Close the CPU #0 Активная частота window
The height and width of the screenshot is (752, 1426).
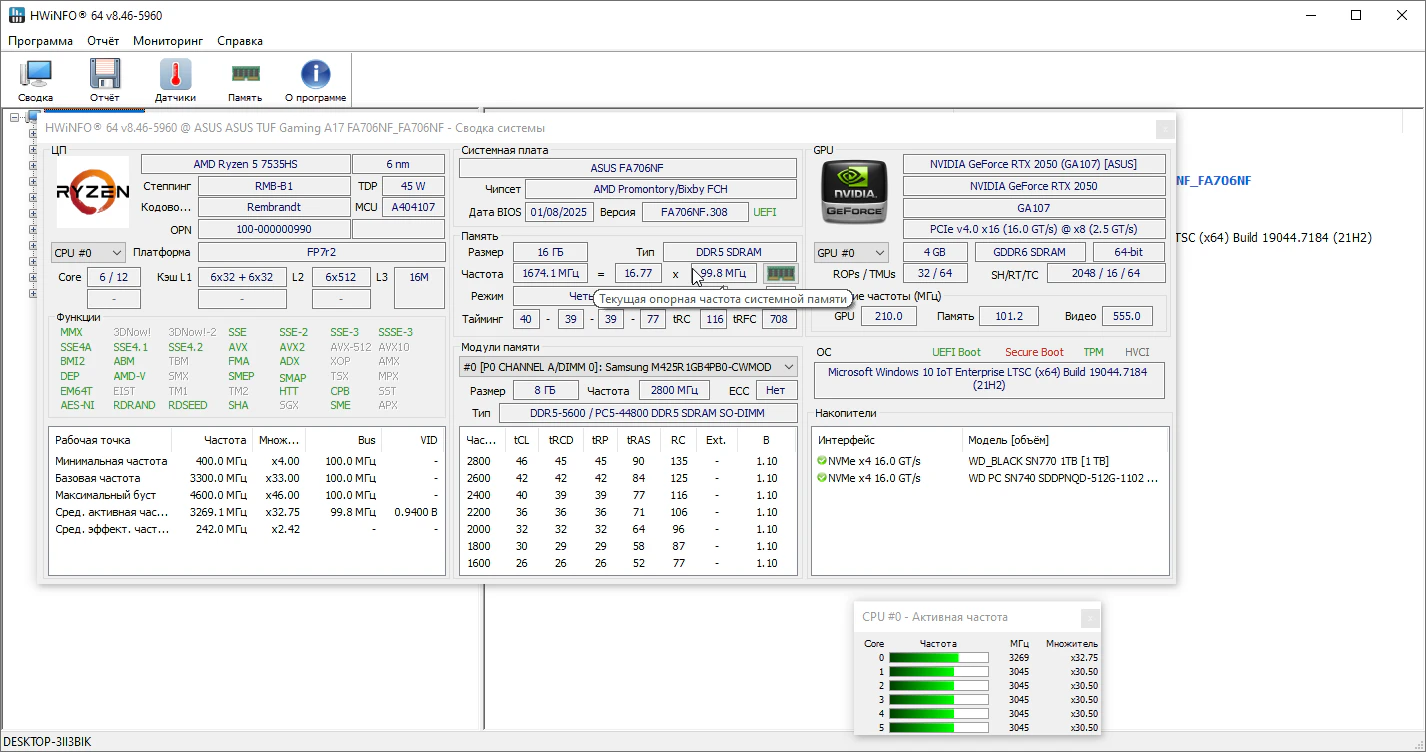(x=1089, y=618)
